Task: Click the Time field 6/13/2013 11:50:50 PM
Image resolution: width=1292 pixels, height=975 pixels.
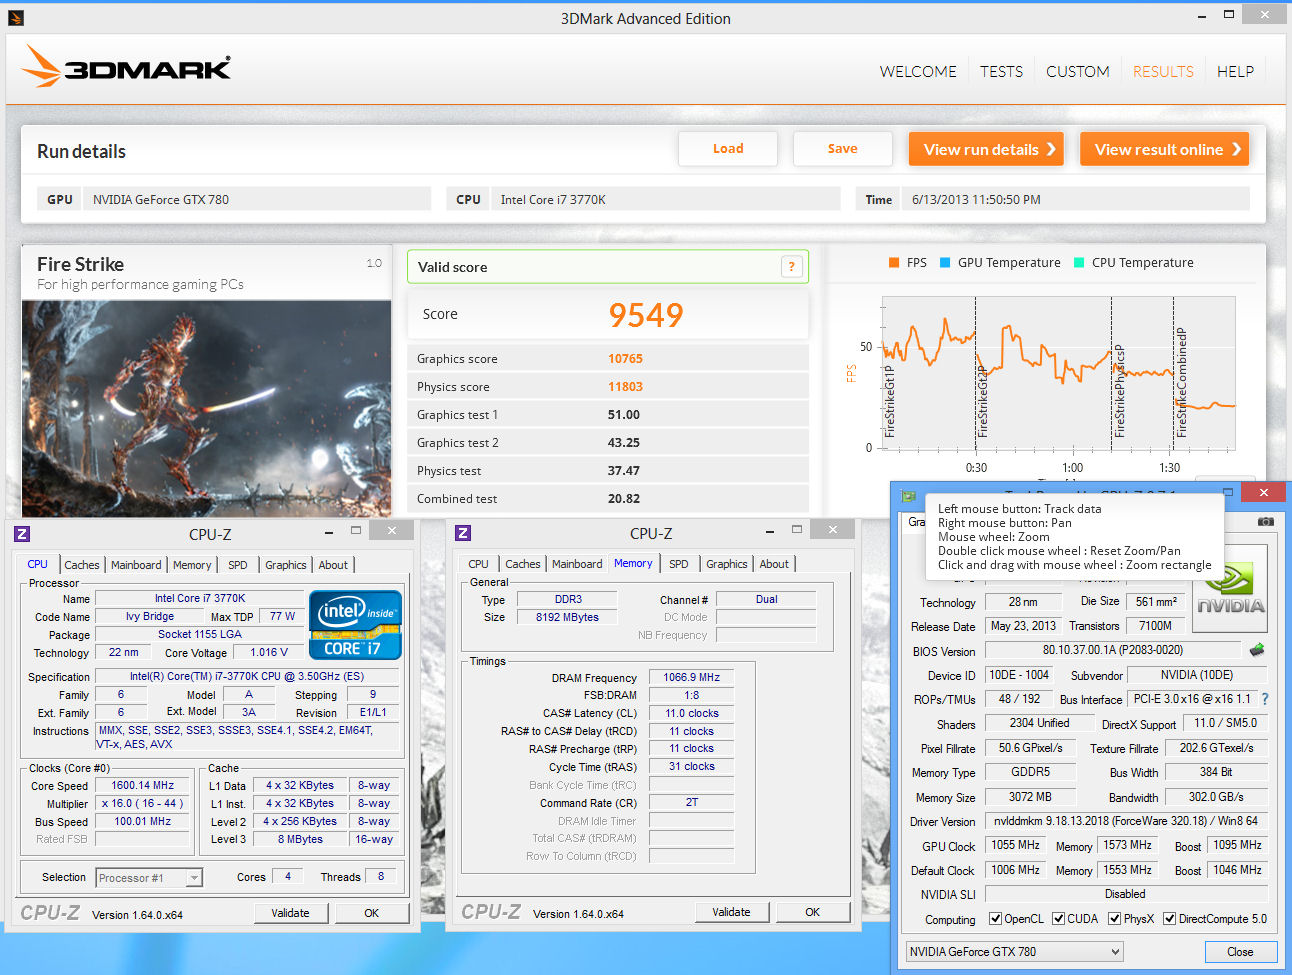Action: coord(1075,199)
